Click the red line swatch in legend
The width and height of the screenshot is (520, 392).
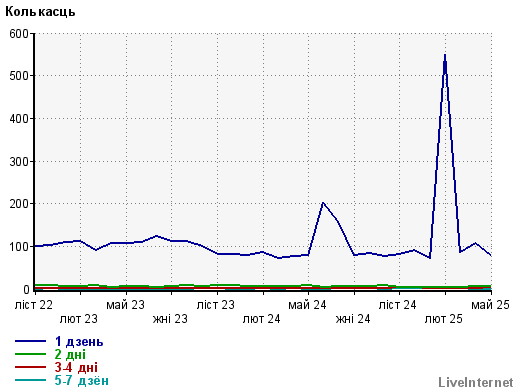pos(30,367)
